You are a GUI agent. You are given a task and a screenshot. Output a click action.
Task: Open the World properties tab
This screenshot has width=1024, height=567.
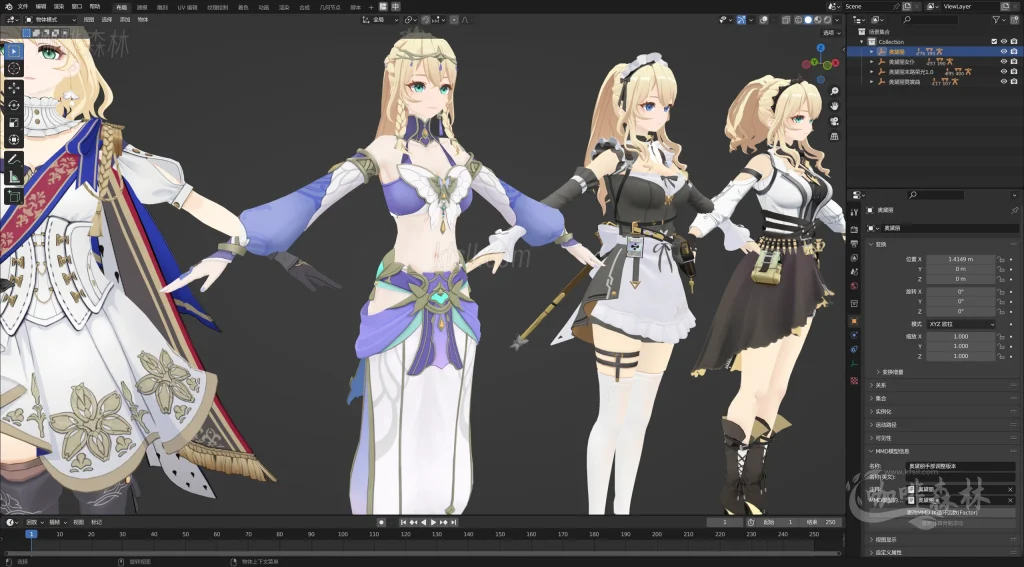[854, 286]
